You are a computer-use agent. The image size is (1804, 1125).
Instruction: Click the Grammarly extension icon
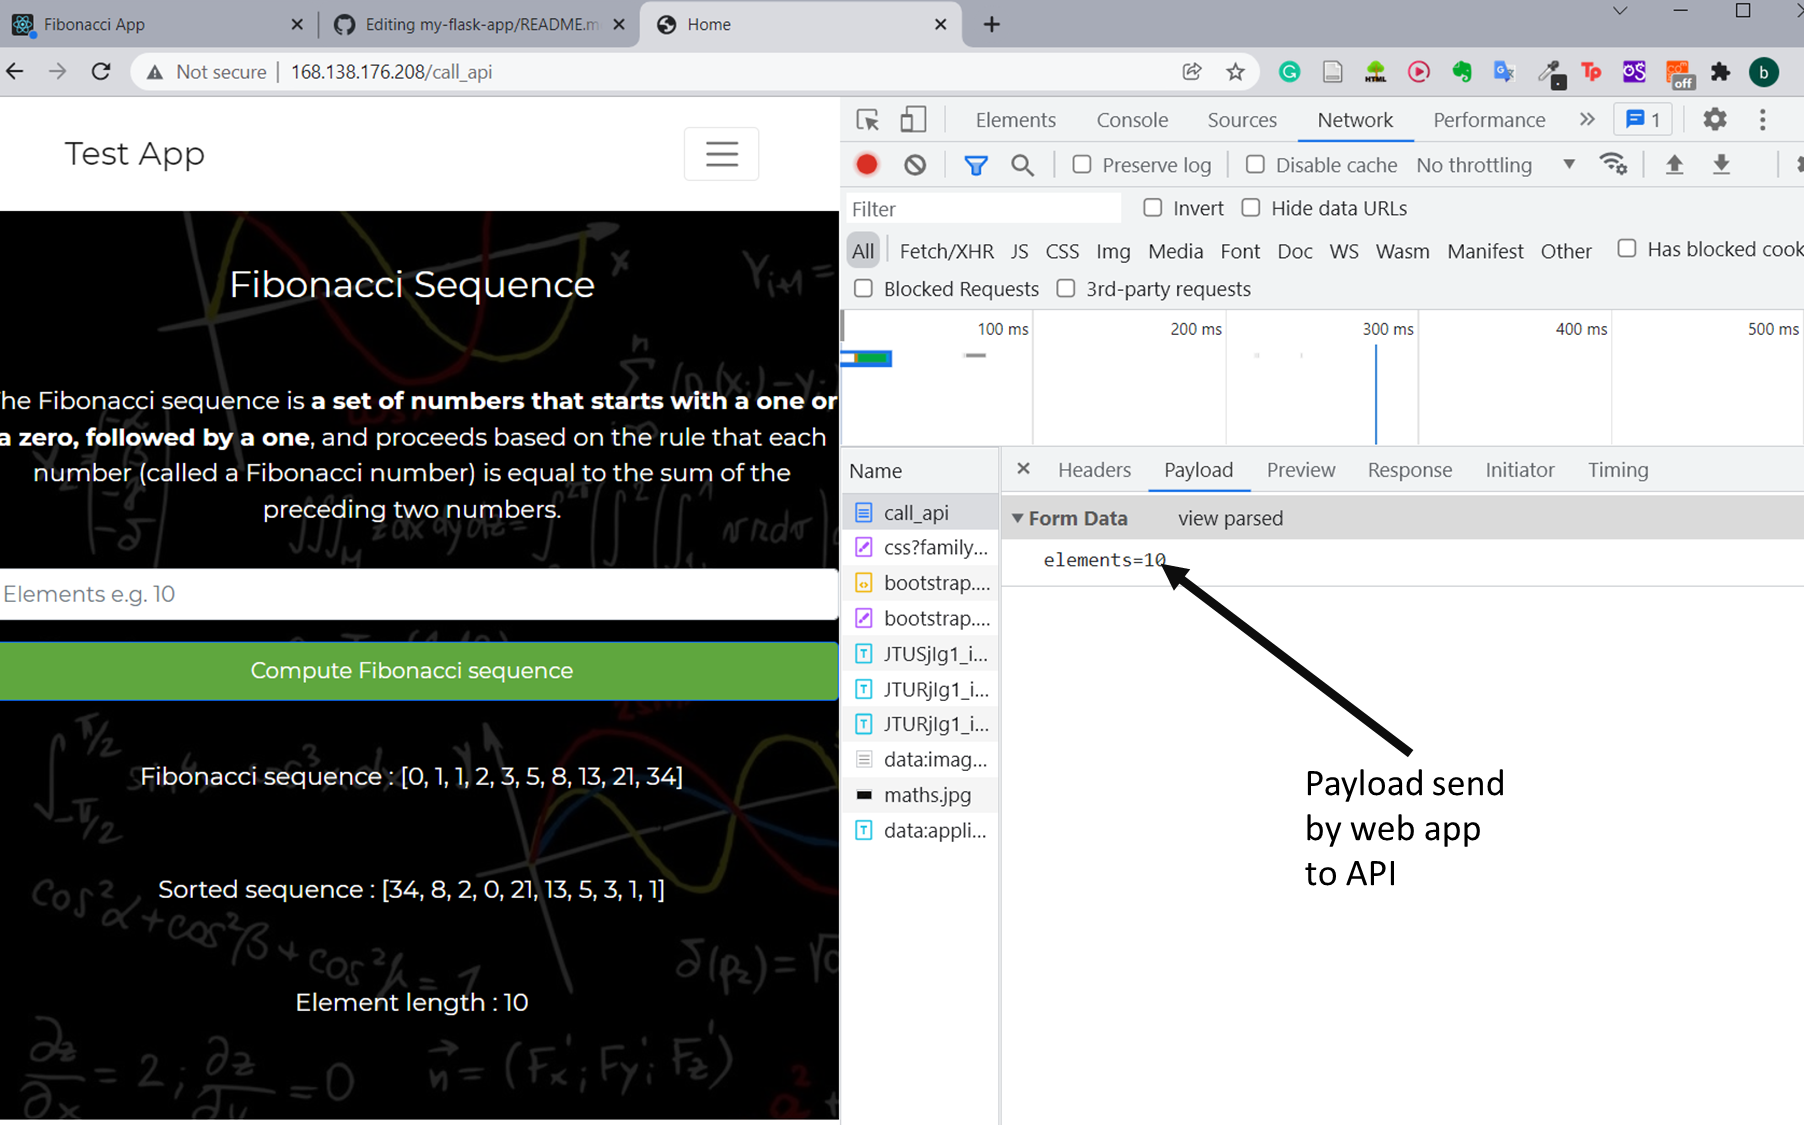tap(1289, 71)
